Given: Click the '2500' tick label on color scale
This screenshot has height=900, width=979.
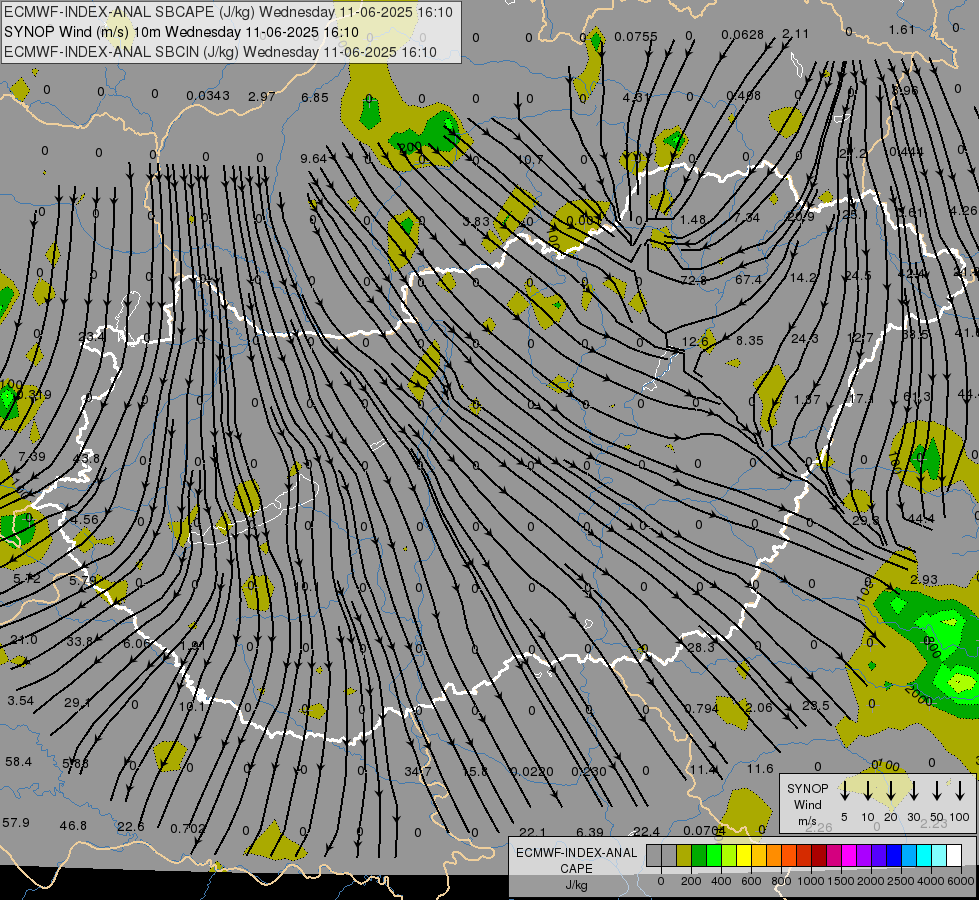Looking at the screenshot, I should 901,881.
